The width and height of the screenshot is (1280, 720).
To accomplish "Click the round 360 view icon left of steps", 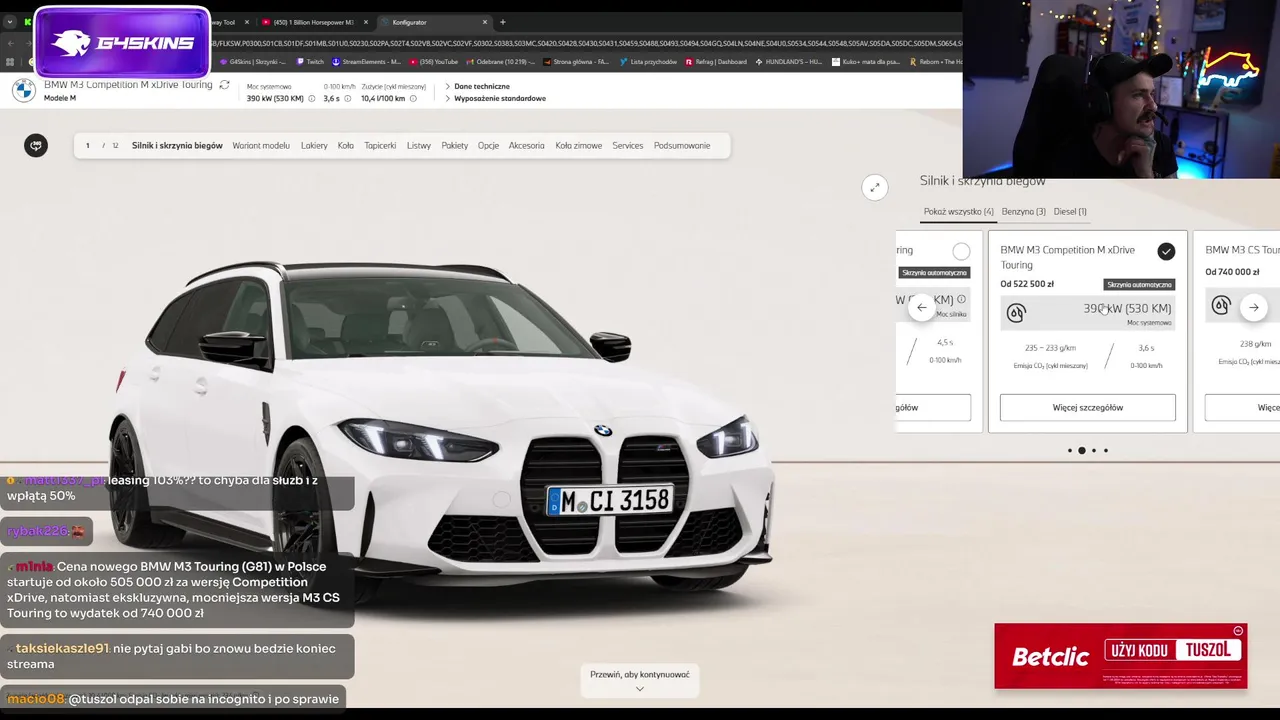I will pyautogui.click(x=36, y=146).
